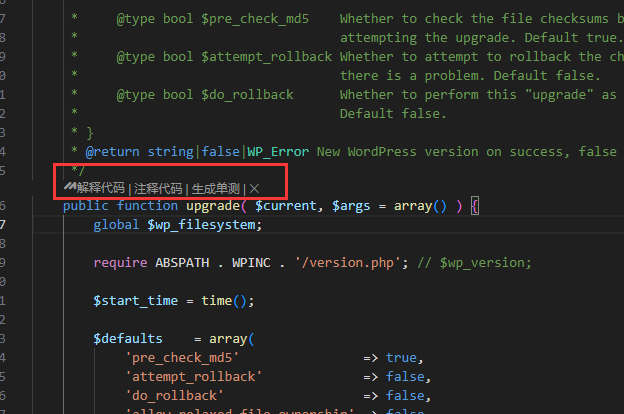This screenshot has height=414, width=624.
Task: Click the '/version.php' string literal
Action: tap(348, 263)
